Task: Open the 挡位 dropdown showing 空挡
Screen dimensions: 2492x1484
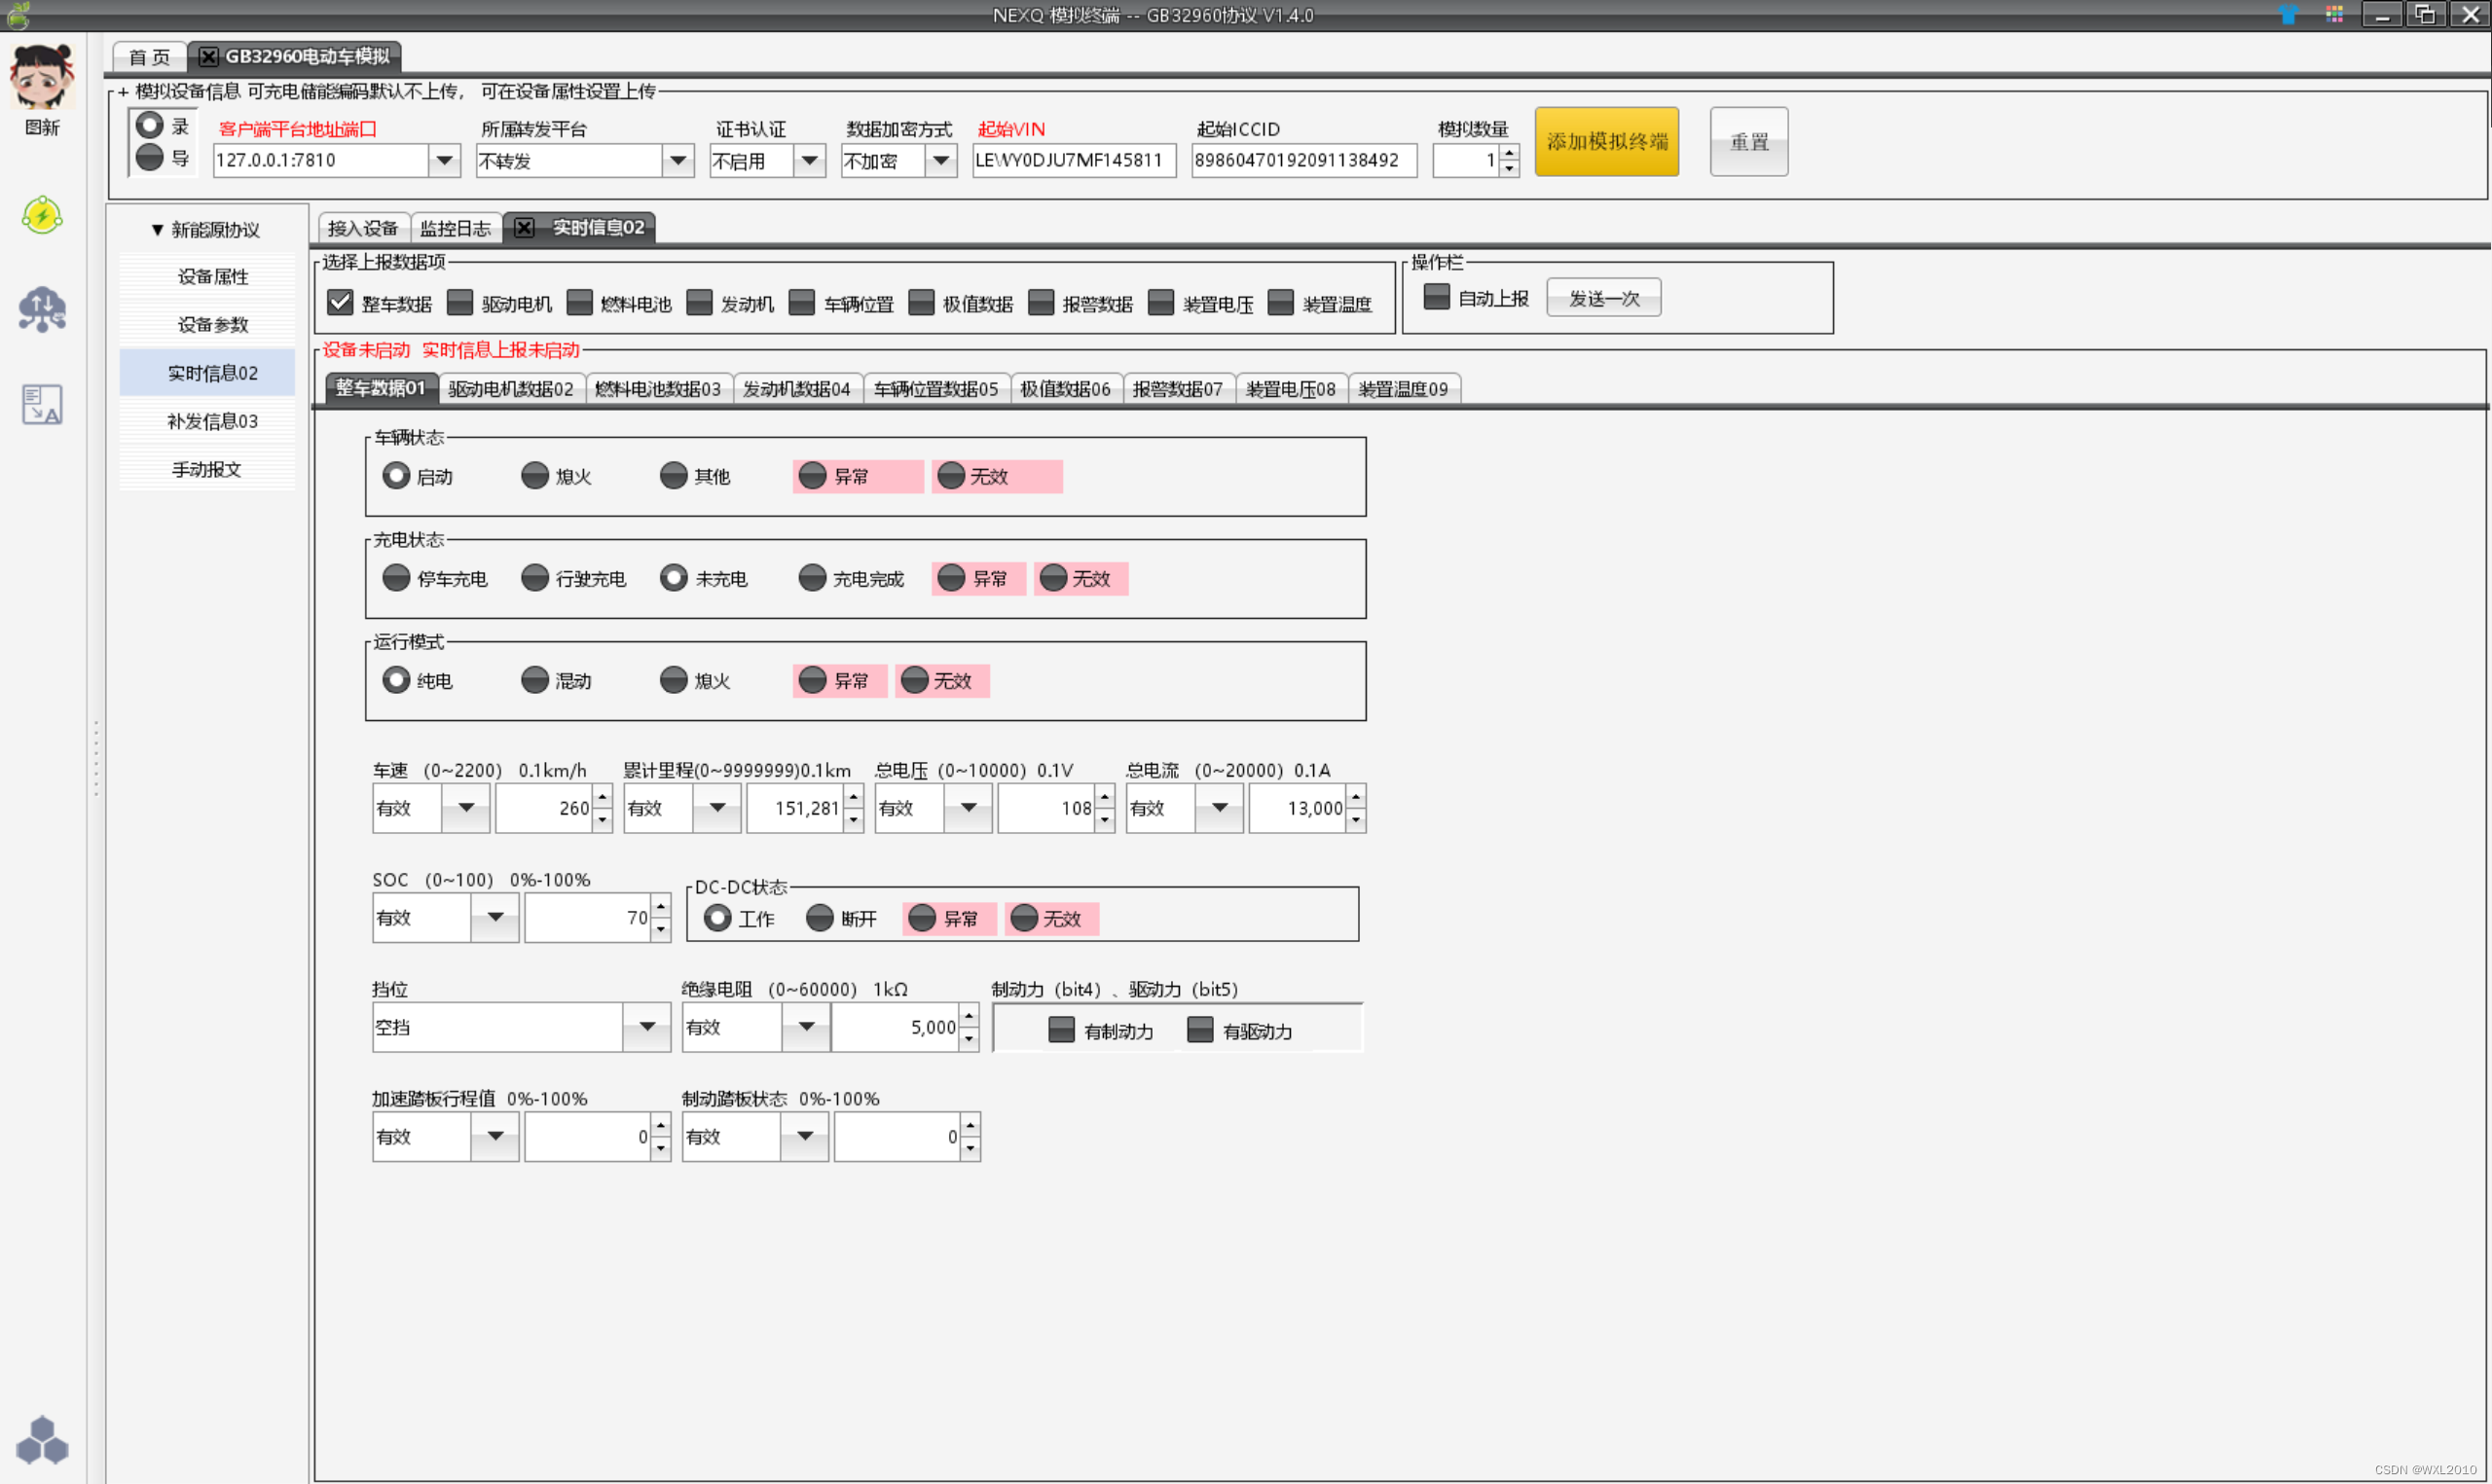Action: click(647, 1027)
